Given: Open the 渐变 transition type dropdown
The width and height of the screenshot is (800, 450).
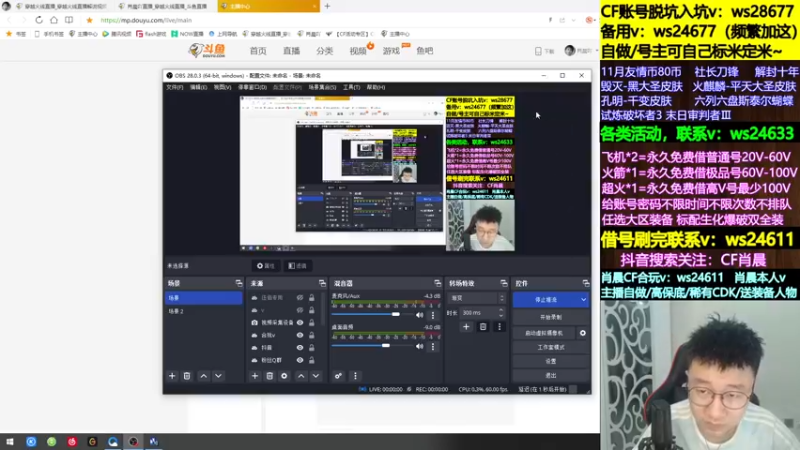Looking at the screenshot, I should point(477,298).
